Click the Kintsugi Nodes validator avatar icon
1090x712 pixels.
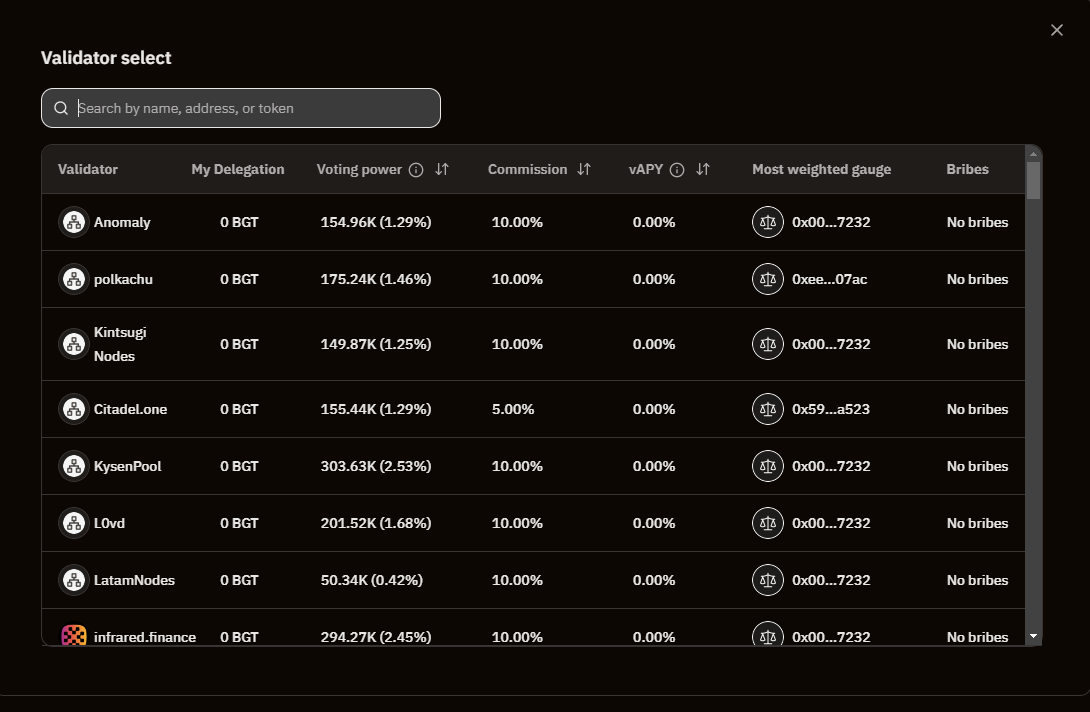74,344
